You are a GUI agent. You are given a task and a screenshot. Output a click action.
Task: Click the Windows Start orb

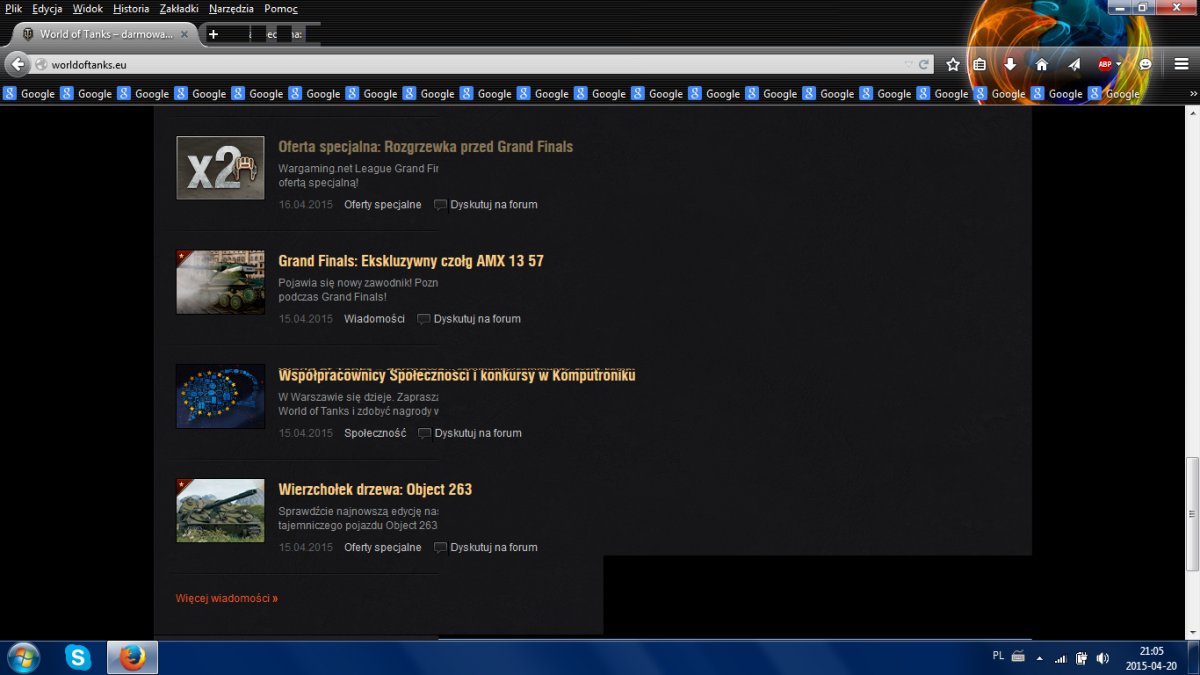click(x=22, y=657)
